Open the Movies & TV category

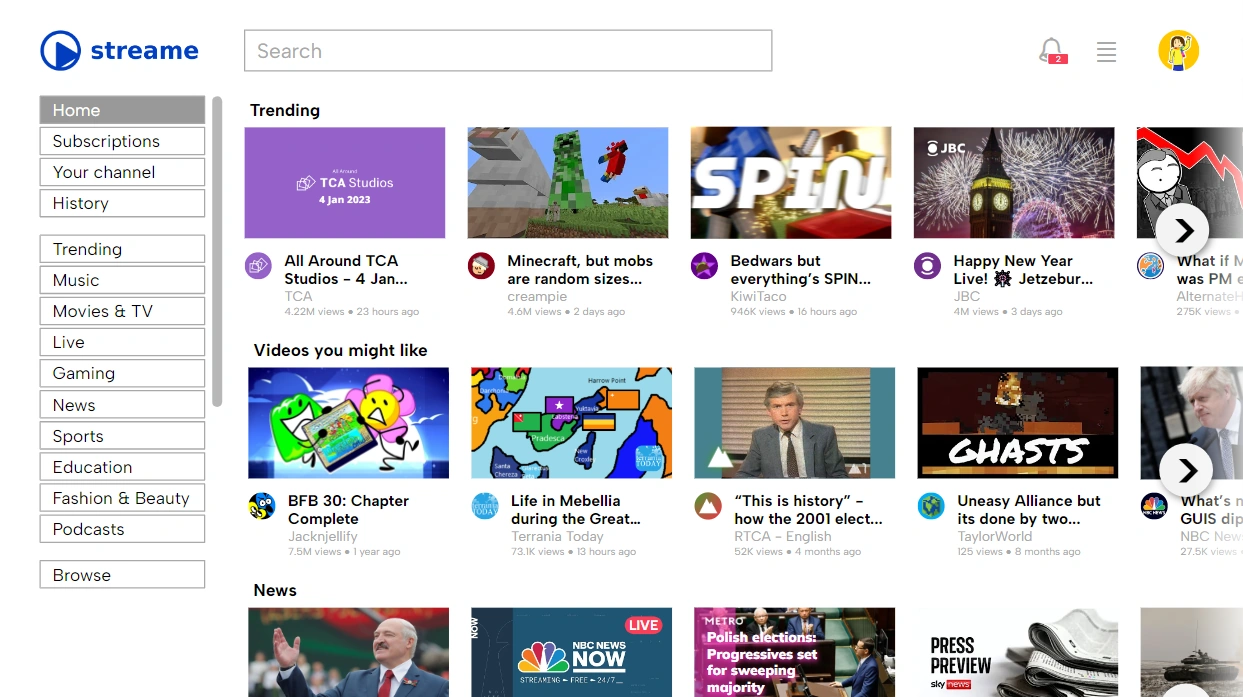coord(122,311)
